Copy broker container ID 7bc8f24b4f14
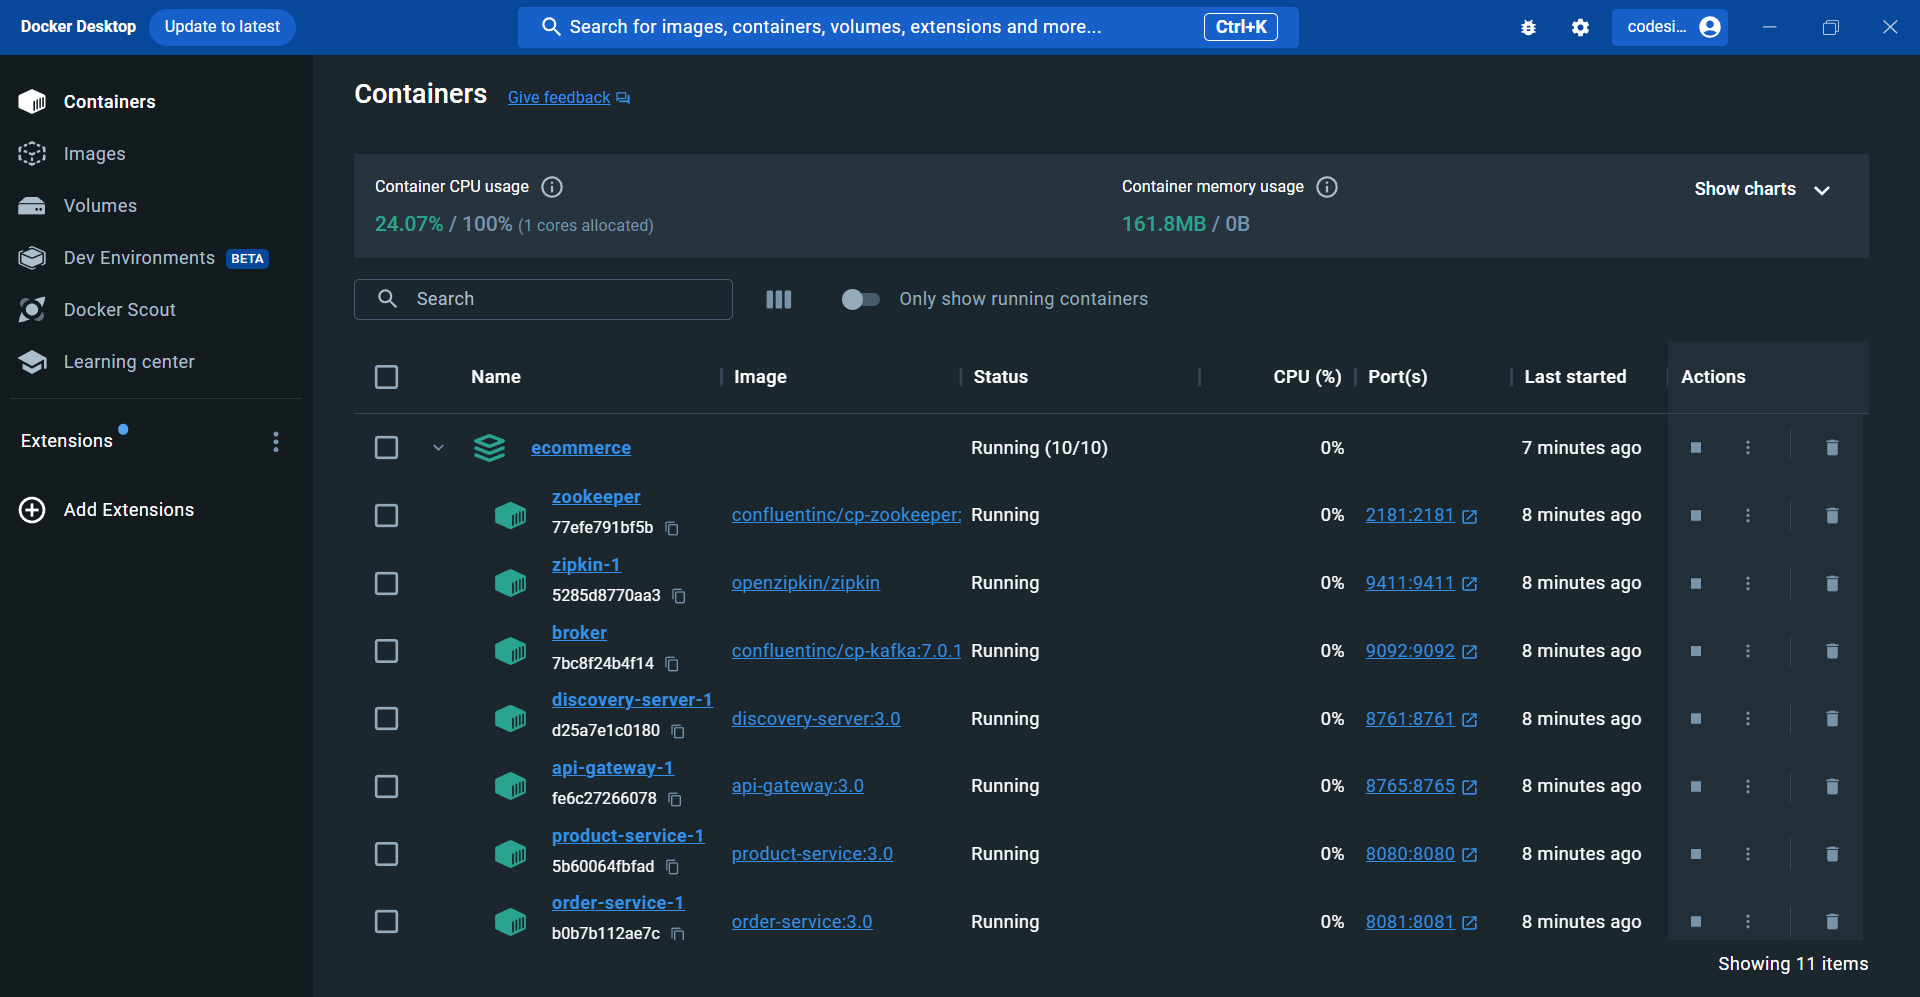The width and height of the screenshot is (1920, 997). point(672,664)
